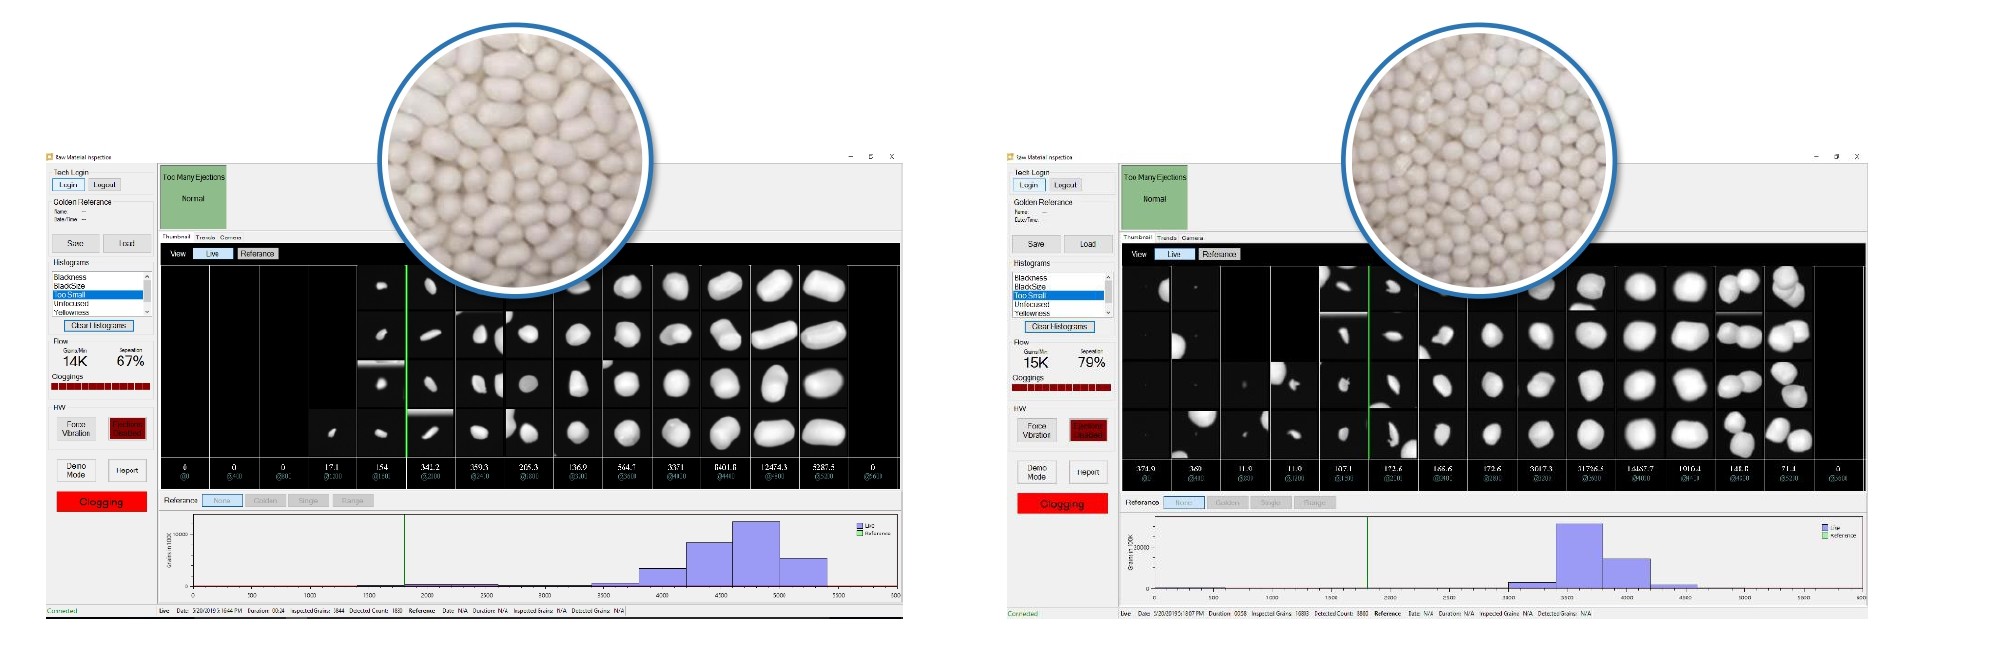
Task: Choose Yellowness in right window histogram list
Action: coord(1032,313)
